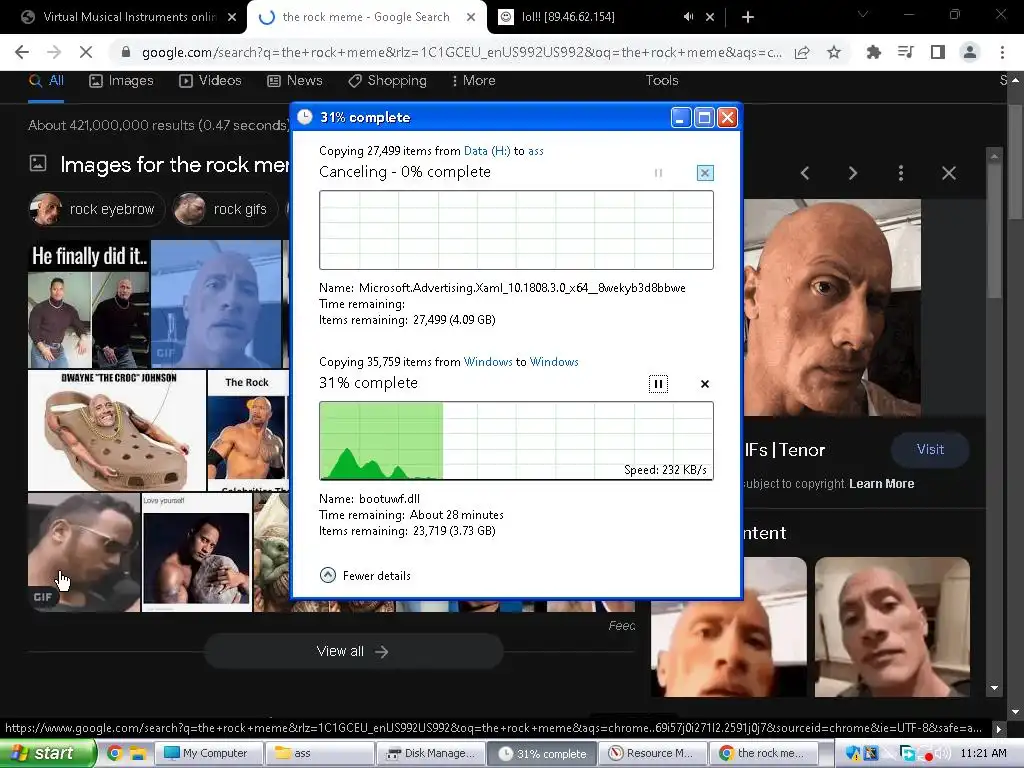Viewport: 1024px width, 768px height.
Task: Click Images for the rock meme heading icon
Action: [38, 163]
